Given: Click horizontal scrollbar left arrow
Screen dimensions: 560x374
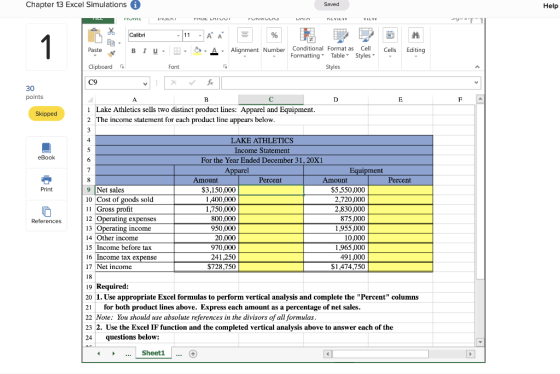Looking at the screenshot, I should pyautogui.click(x=328, y=354).
